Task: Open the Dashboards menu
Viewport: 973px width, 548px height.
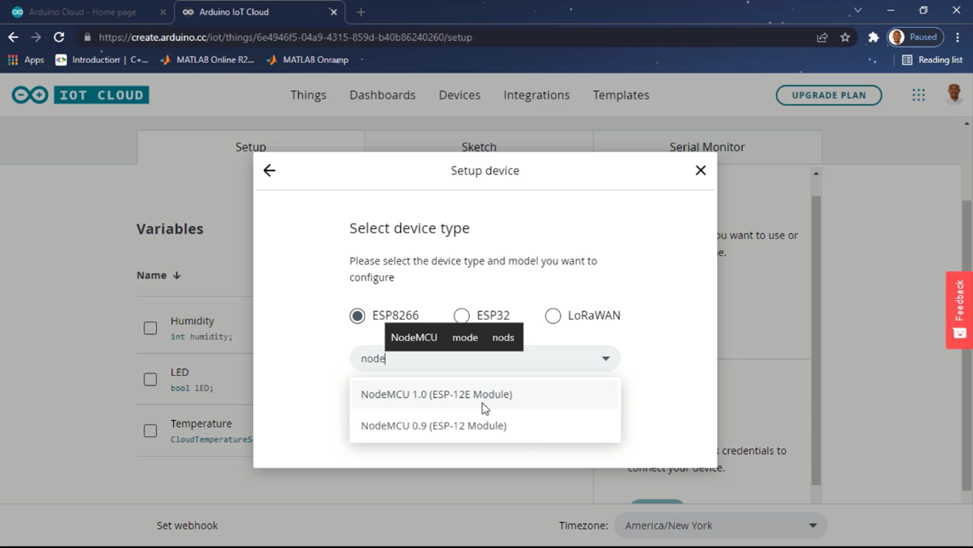Action: [x=382, y=95]
